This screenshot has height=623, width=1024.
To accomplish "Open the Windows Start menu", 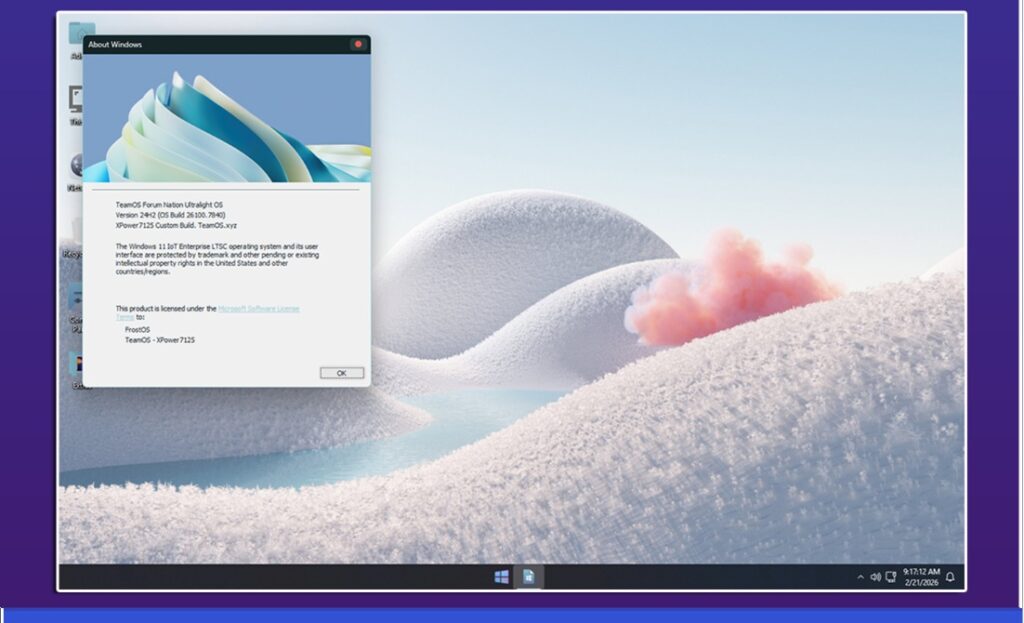I will tap(502, 577).
